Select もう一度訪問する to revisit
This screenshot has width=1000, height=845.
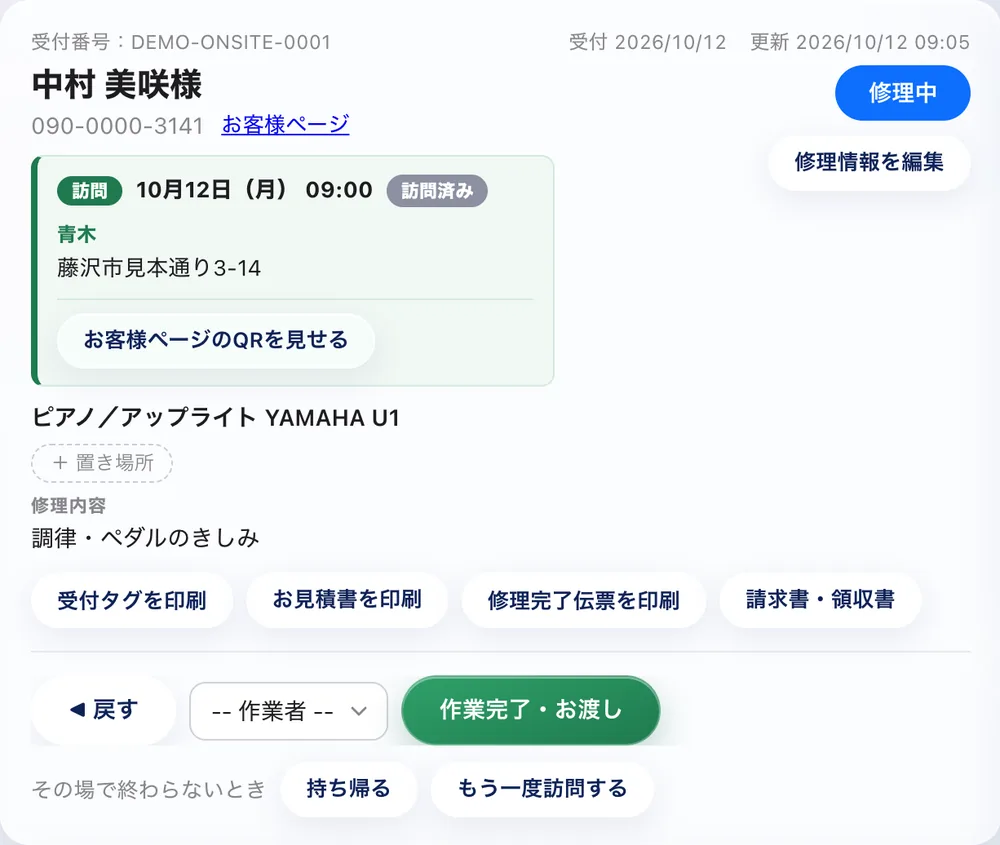(542, 789)
